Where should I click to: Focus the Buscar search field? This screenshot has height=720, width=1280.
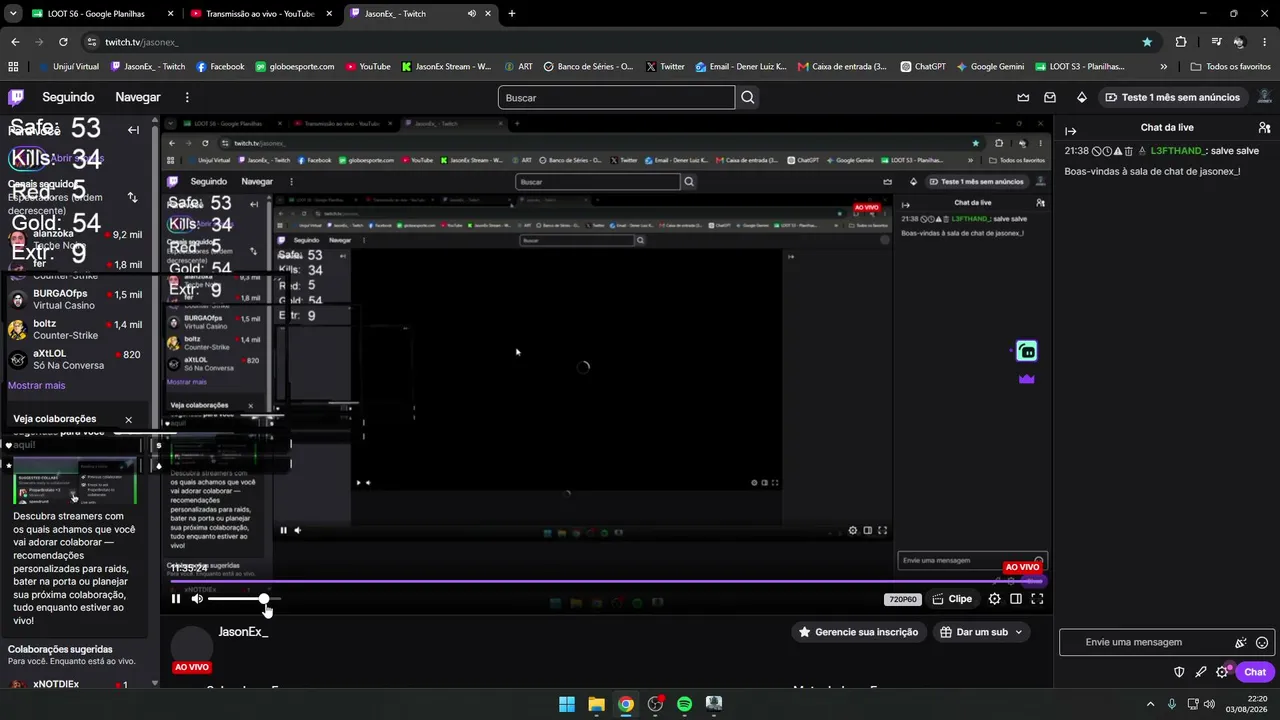pos(616,97)
